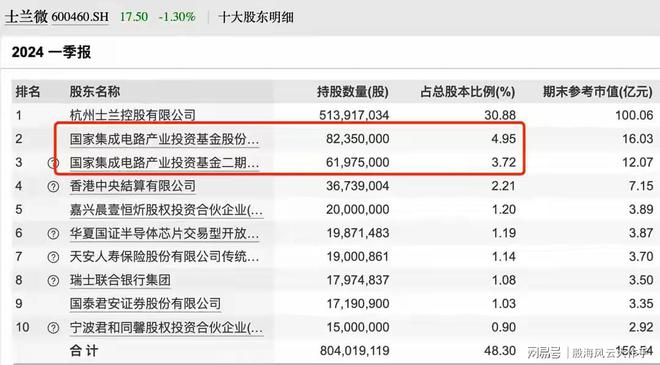Click the 占总股本比例(%) column header

(468, 91)
